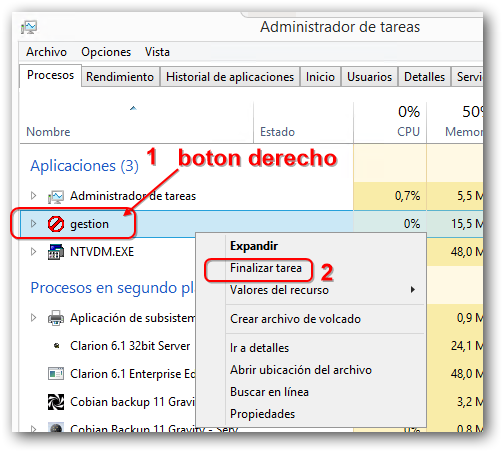This screenshot has height=452, width=503.
Task: Click the 0% CPU value of gestion
Action: point(412,224)
